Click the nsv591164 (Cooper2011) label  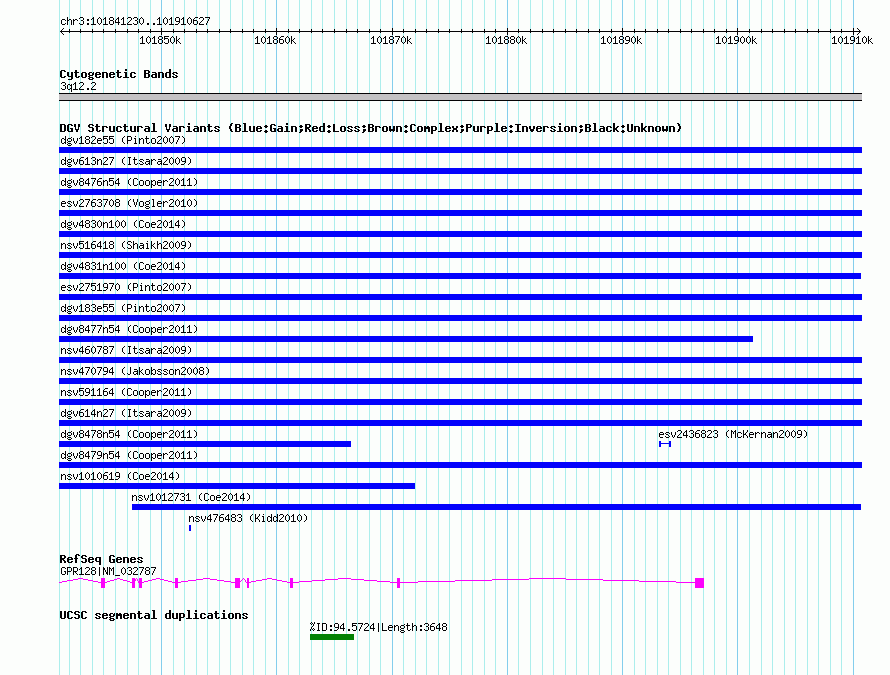click(126, 392)
